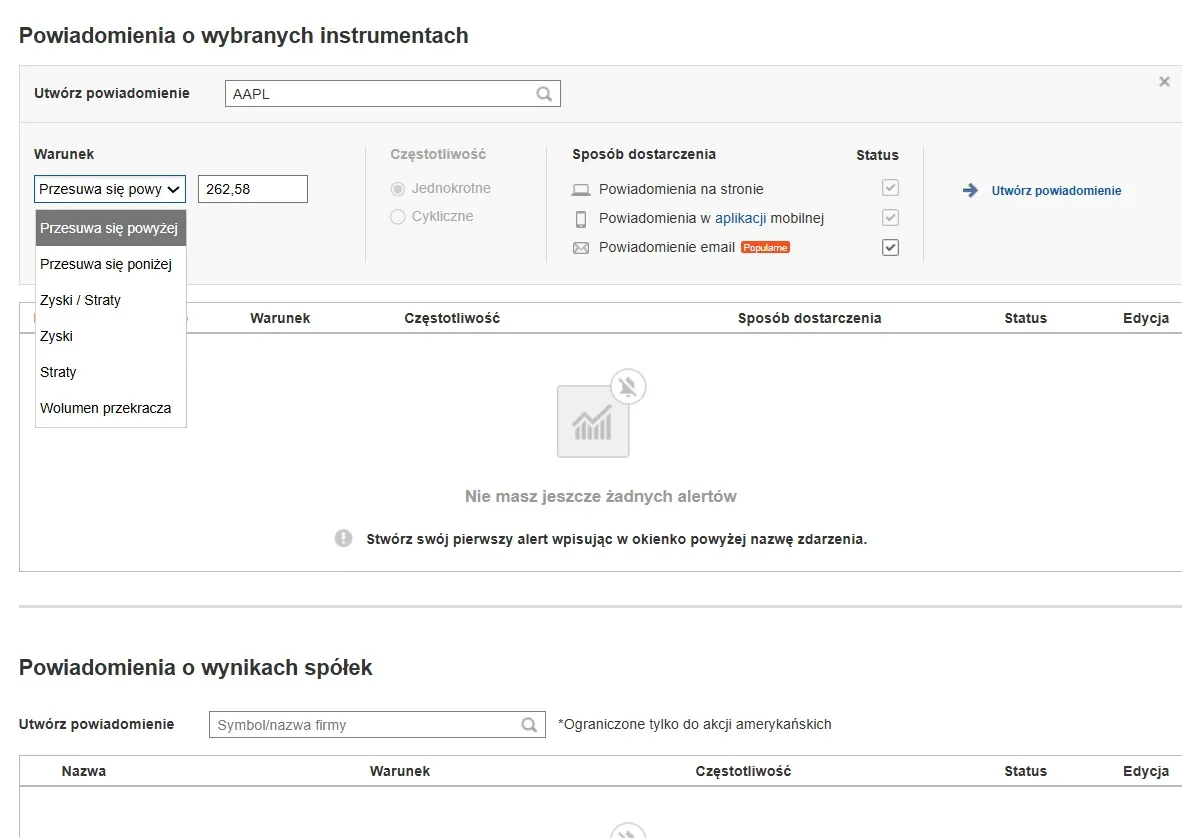This screenshot has height=838, width=1182.
Task: Click the magnifier icon in the AAPL search field
Action: pyautogui.click(x=543, y=93)
